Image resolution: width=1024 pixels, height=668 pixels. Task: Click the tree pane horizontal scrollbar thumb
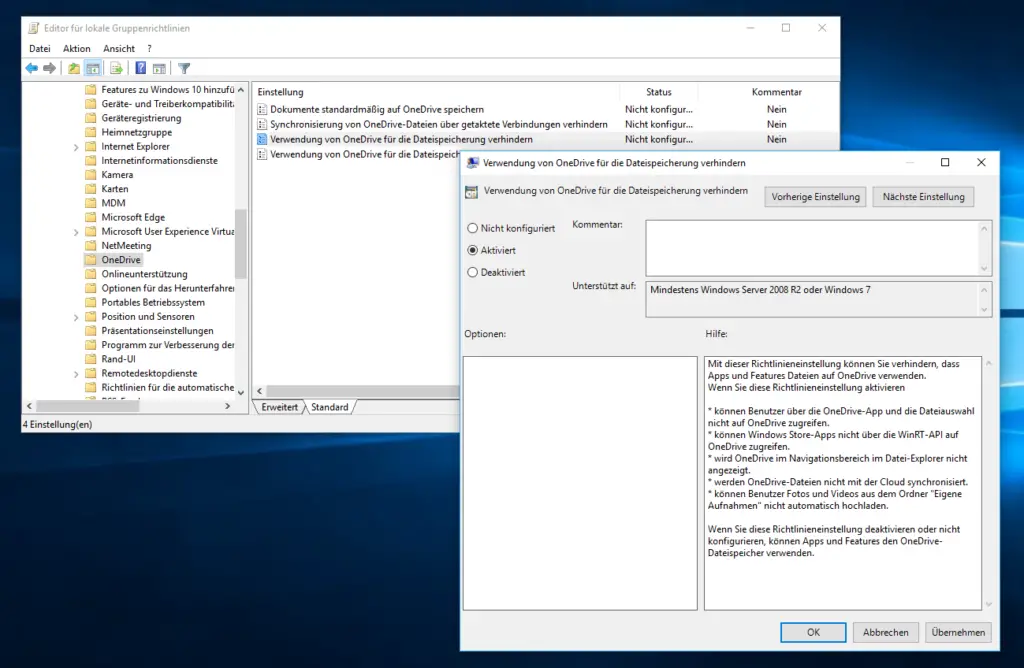click(88, 406)
